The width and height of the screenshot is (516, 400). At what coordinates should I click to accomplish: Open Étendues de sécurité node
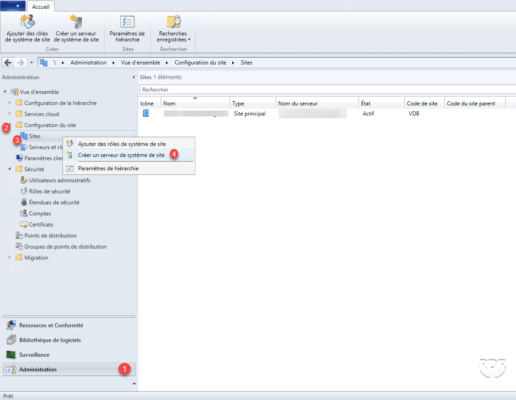[x=50, y=202]
